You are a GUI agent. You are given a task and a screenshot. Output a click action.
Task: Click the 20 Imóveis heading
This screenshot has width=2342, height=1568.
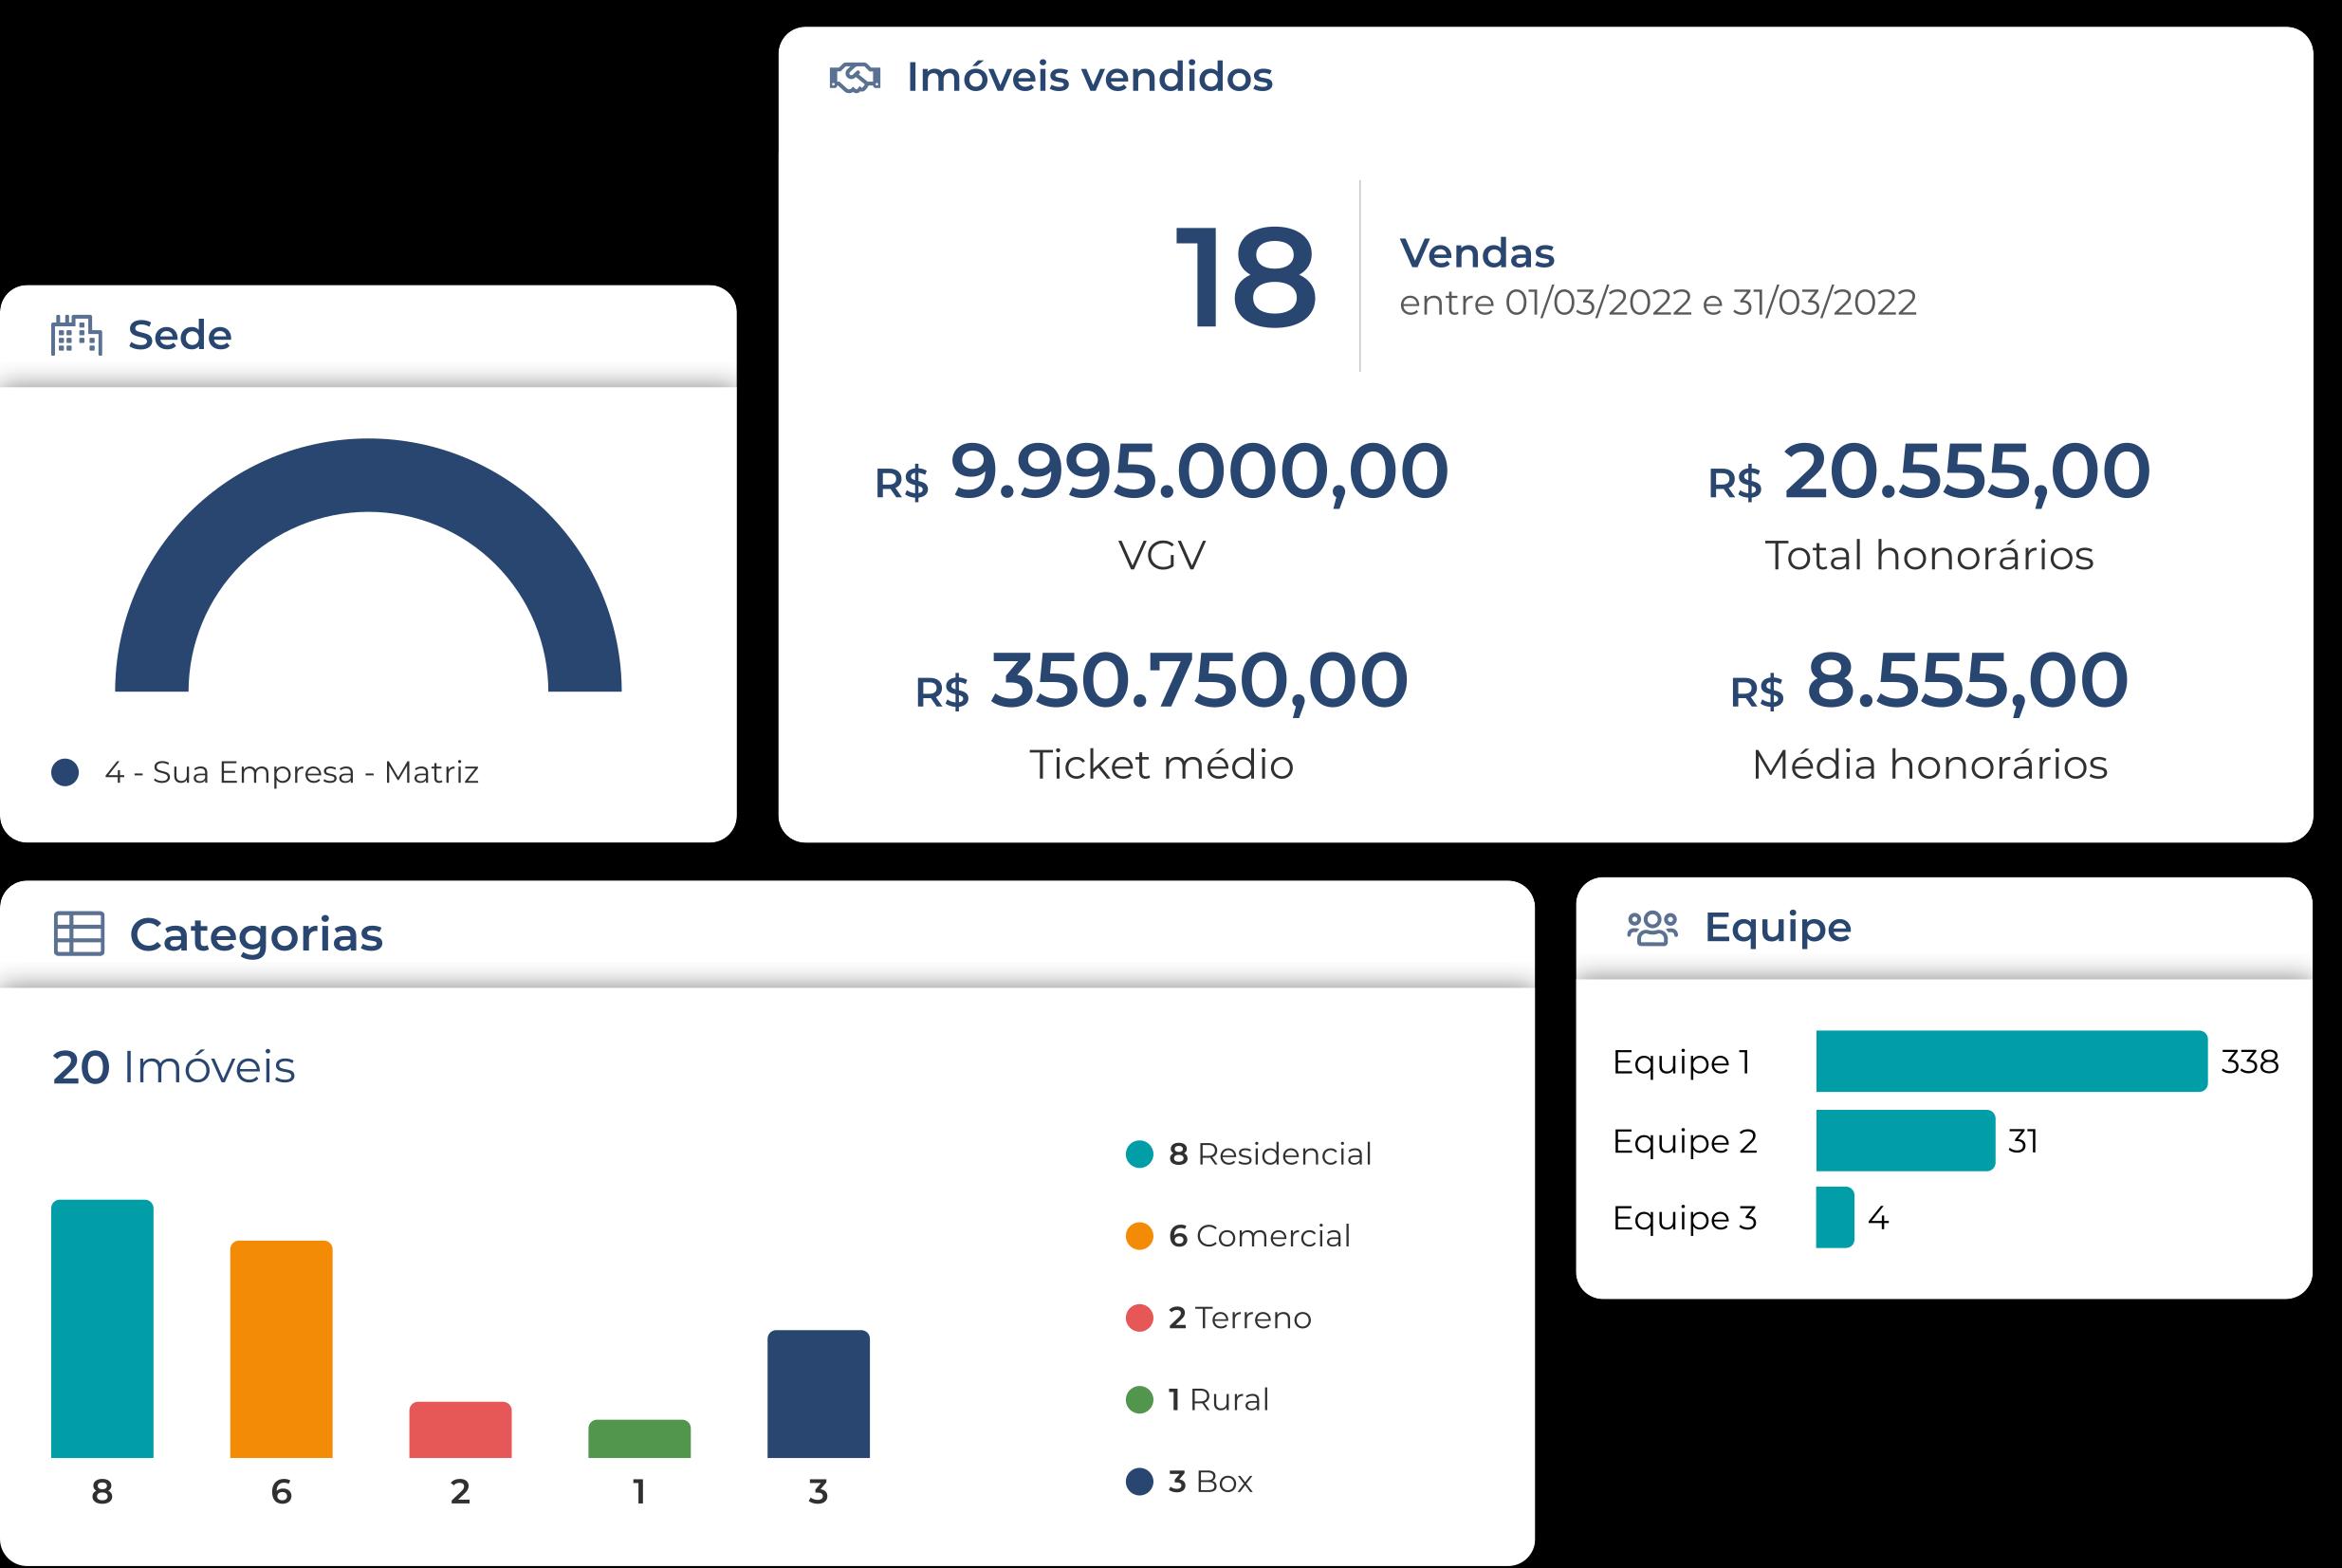click(x=174, y=1067)
